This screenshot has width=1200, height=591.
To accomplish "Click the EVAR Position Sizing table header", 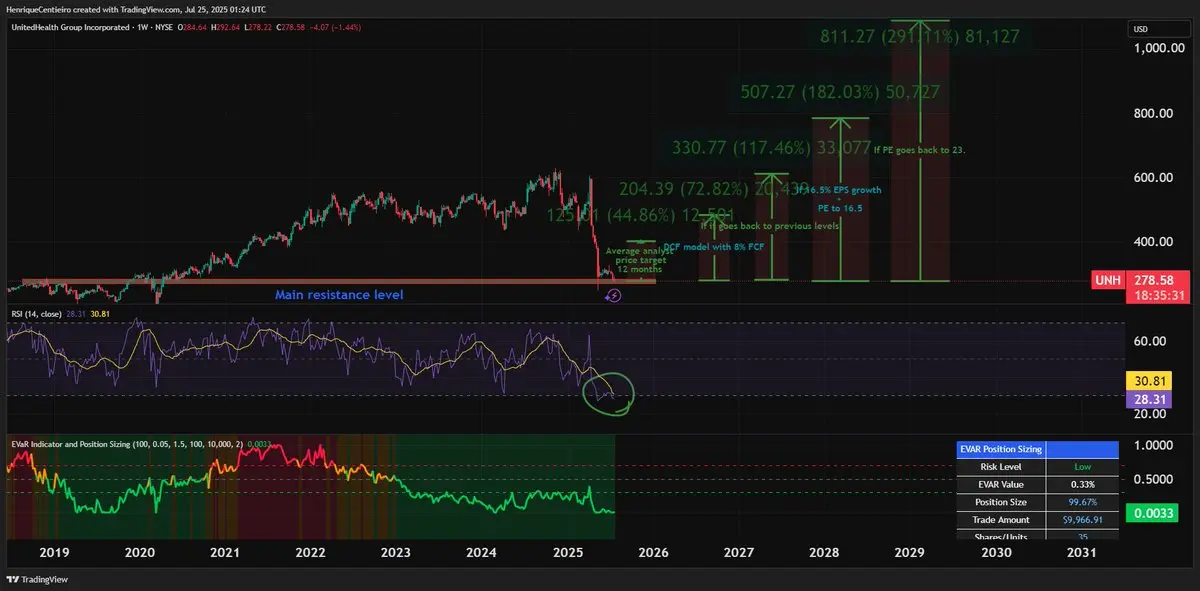I will click(1001, 450).
